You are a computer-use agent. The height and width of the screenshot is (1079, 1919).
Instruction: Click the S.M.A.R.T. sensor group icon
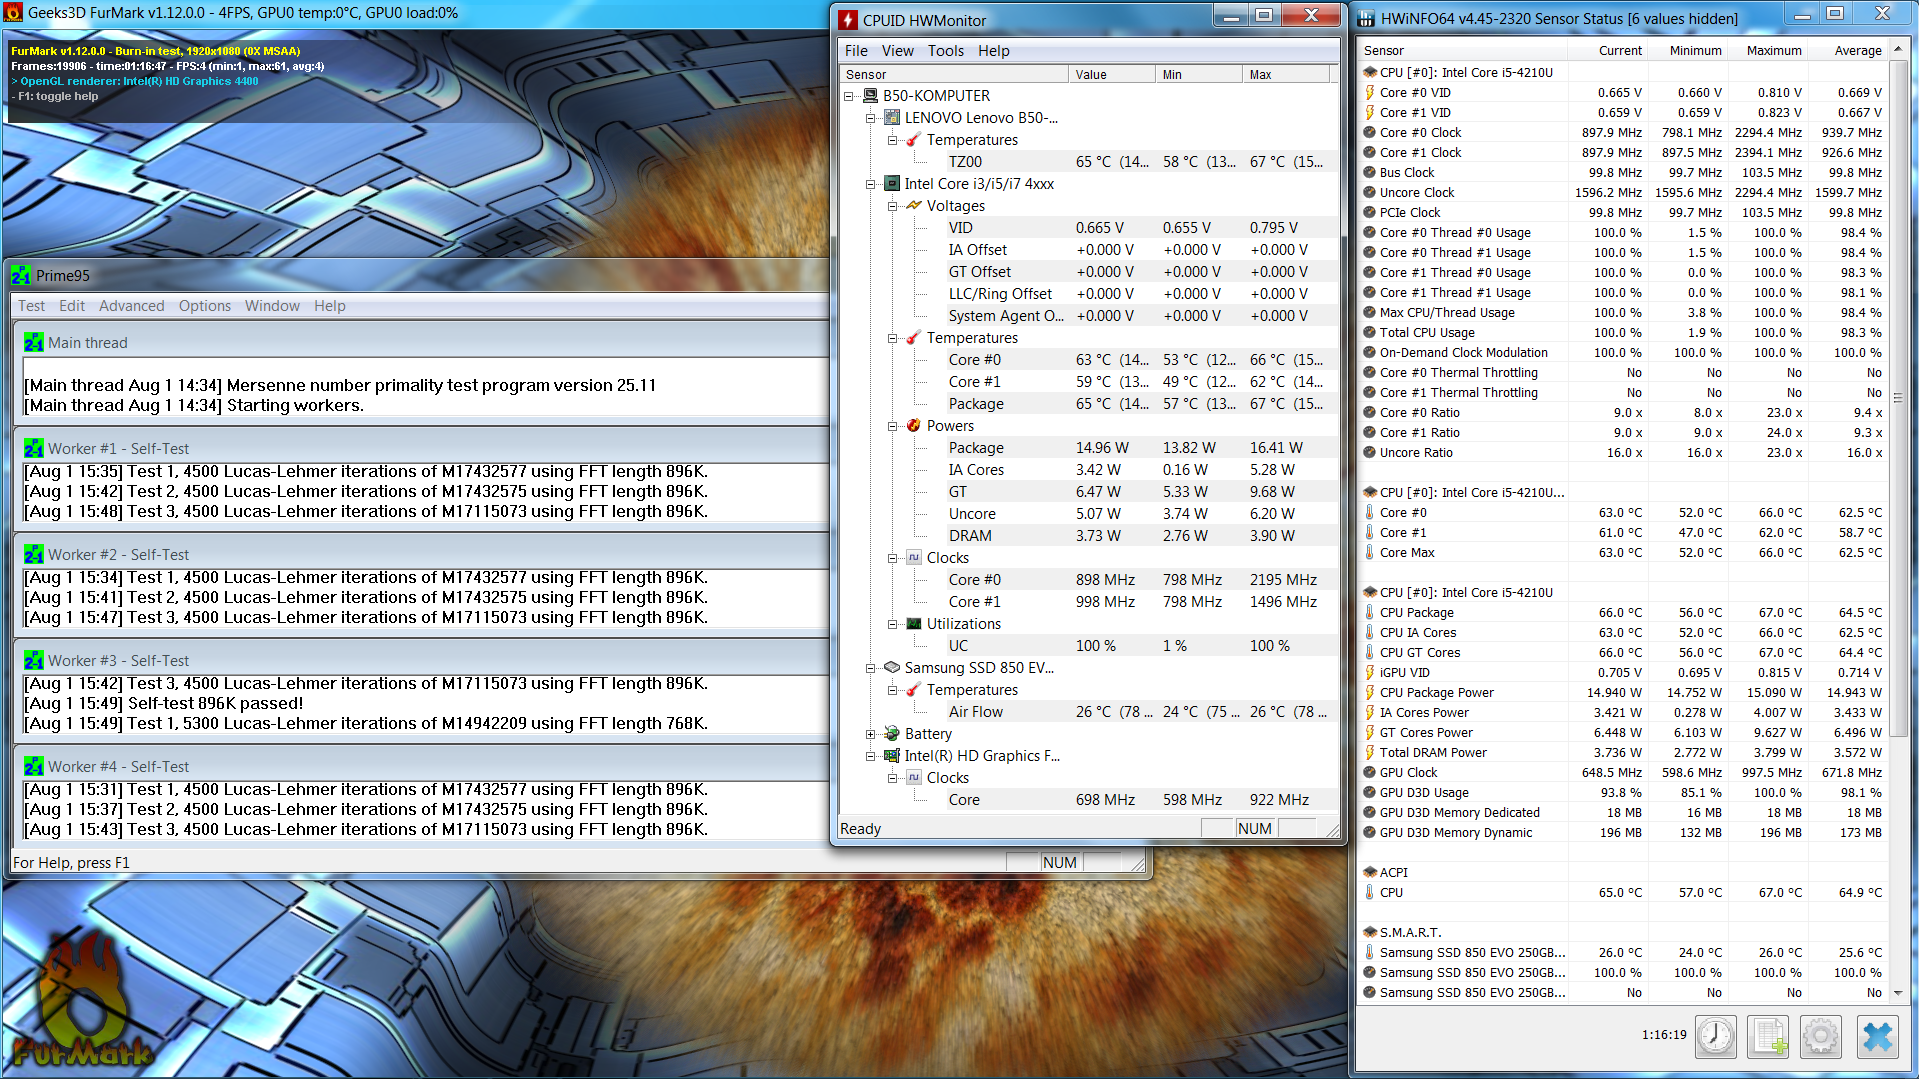(1370, 933)
